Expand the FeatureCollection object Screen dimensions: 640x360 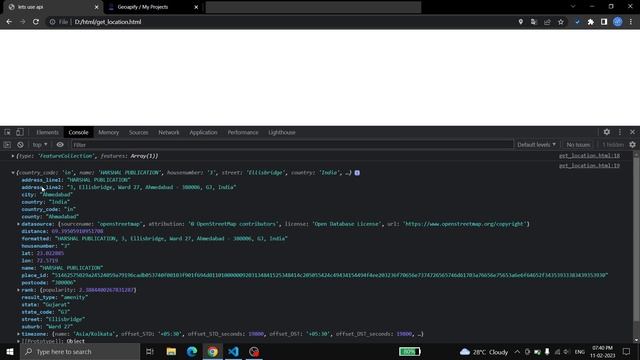(x=13, y=156)
